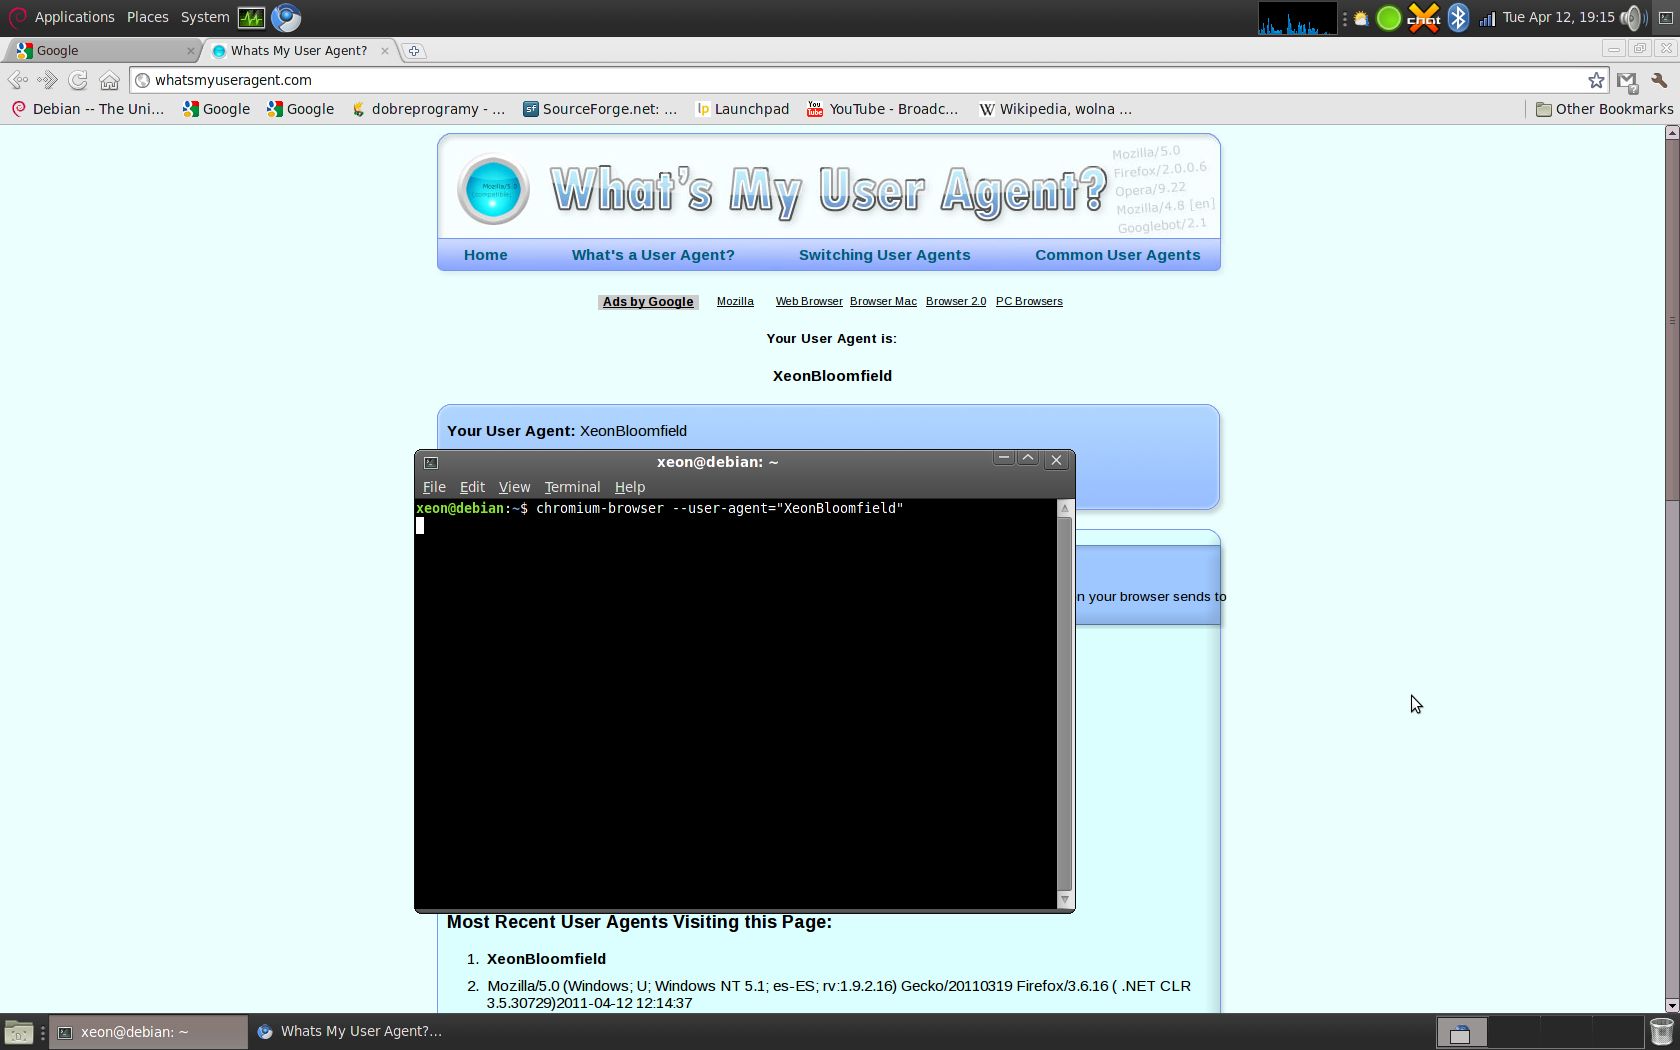Click the browser page vertical scrollbar
Viewport: 1680px width, 1050px height.
1671,569
